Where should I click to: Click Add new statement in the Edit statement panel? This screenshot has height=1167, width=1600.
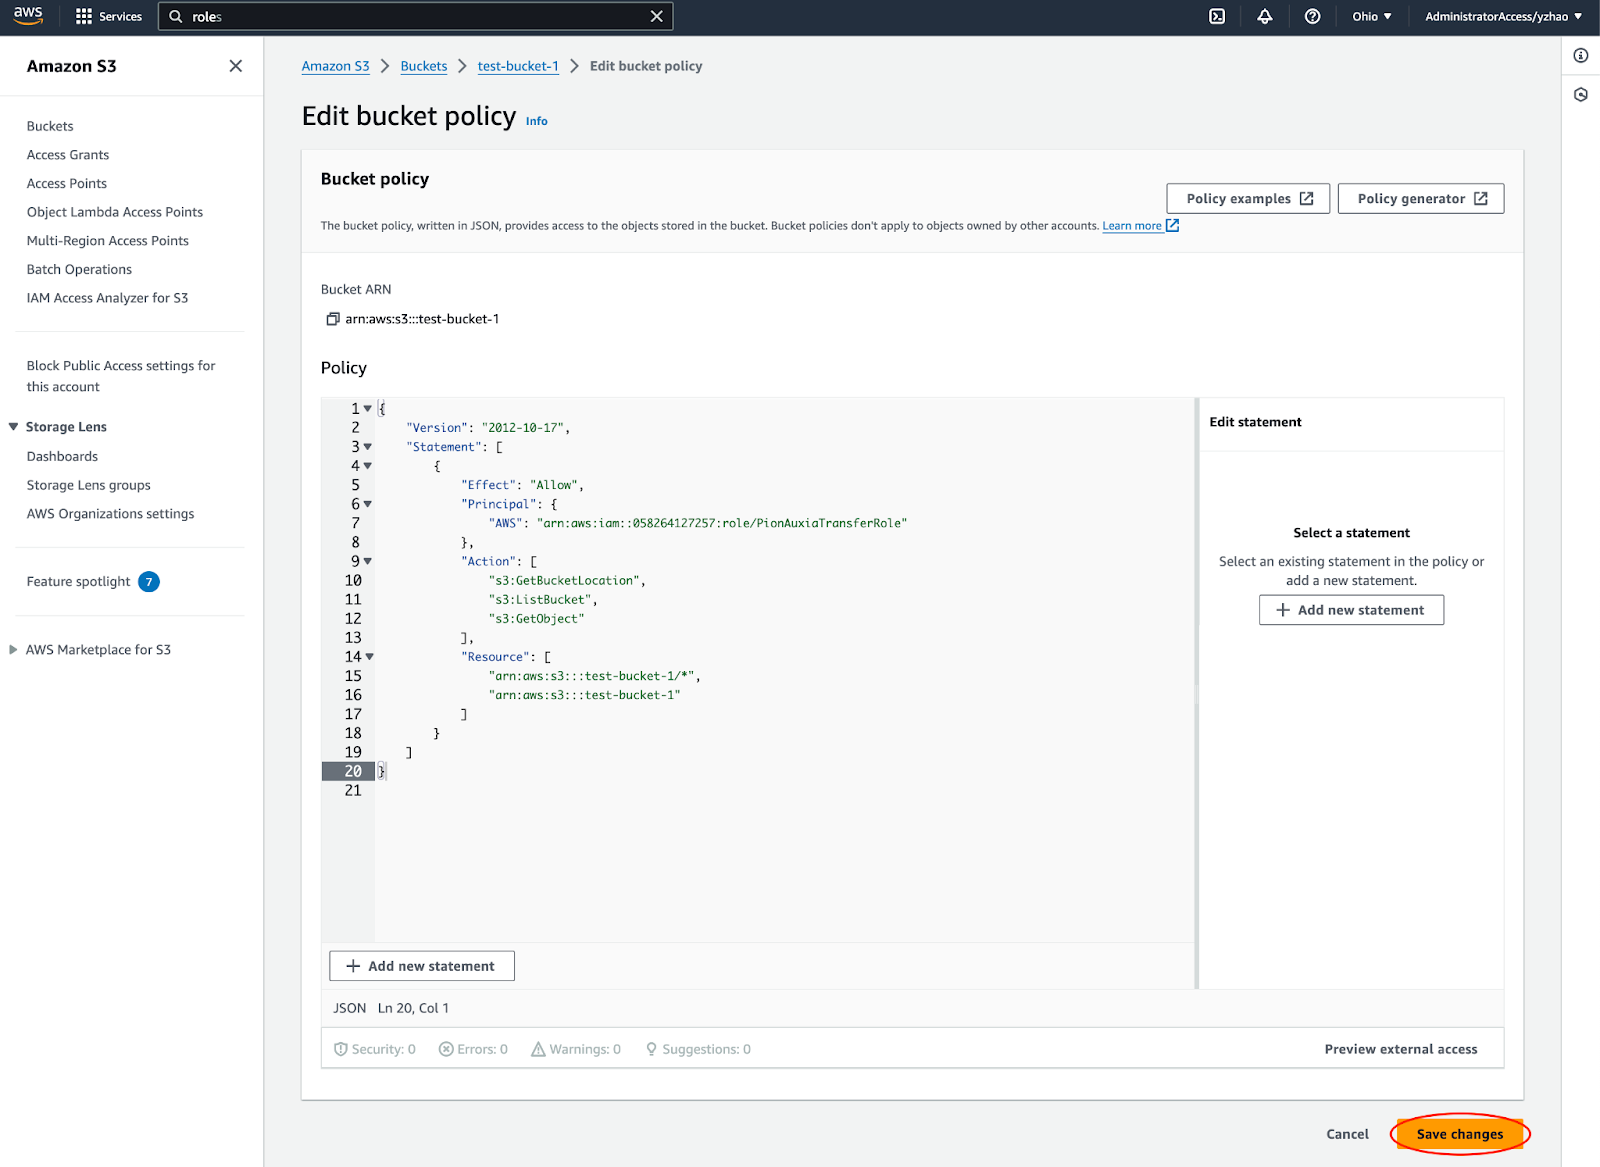click(1351, 610)
